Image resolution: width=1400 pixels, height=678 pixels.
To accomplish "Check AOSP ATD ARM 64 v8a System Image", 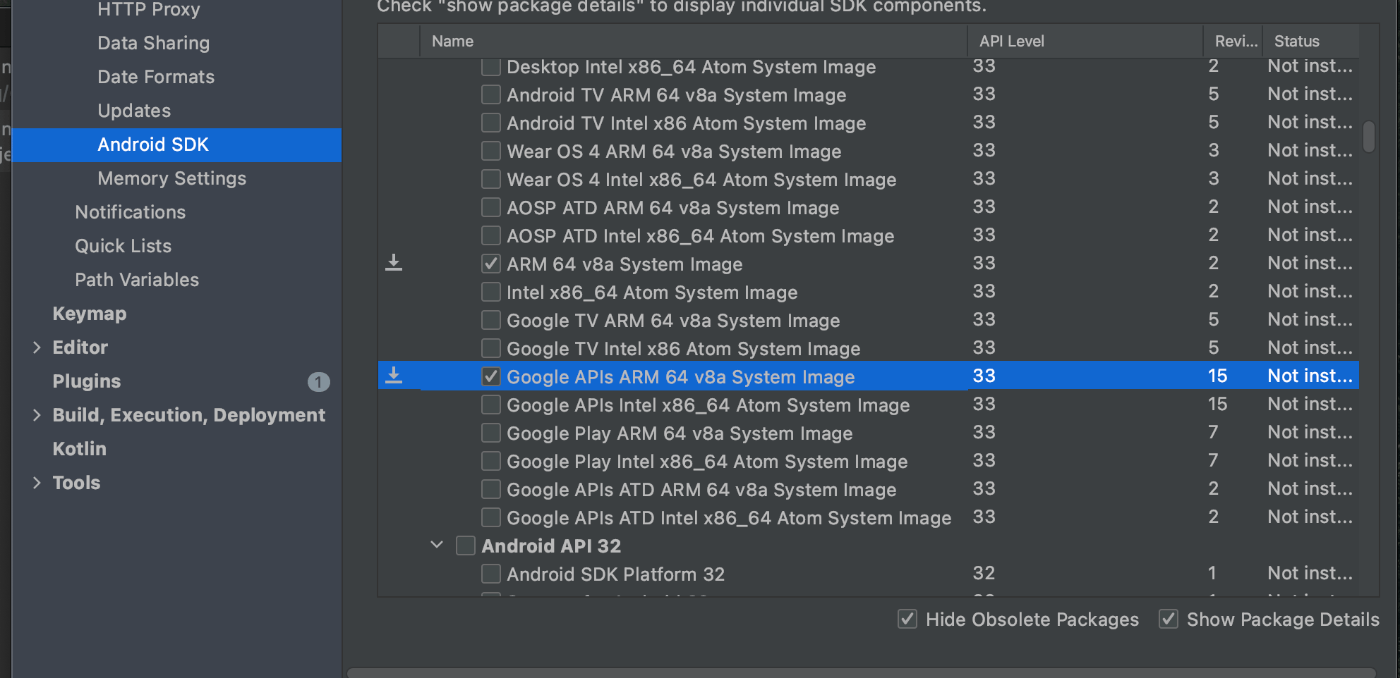I will pyautogui.click(x=491, y=208).
